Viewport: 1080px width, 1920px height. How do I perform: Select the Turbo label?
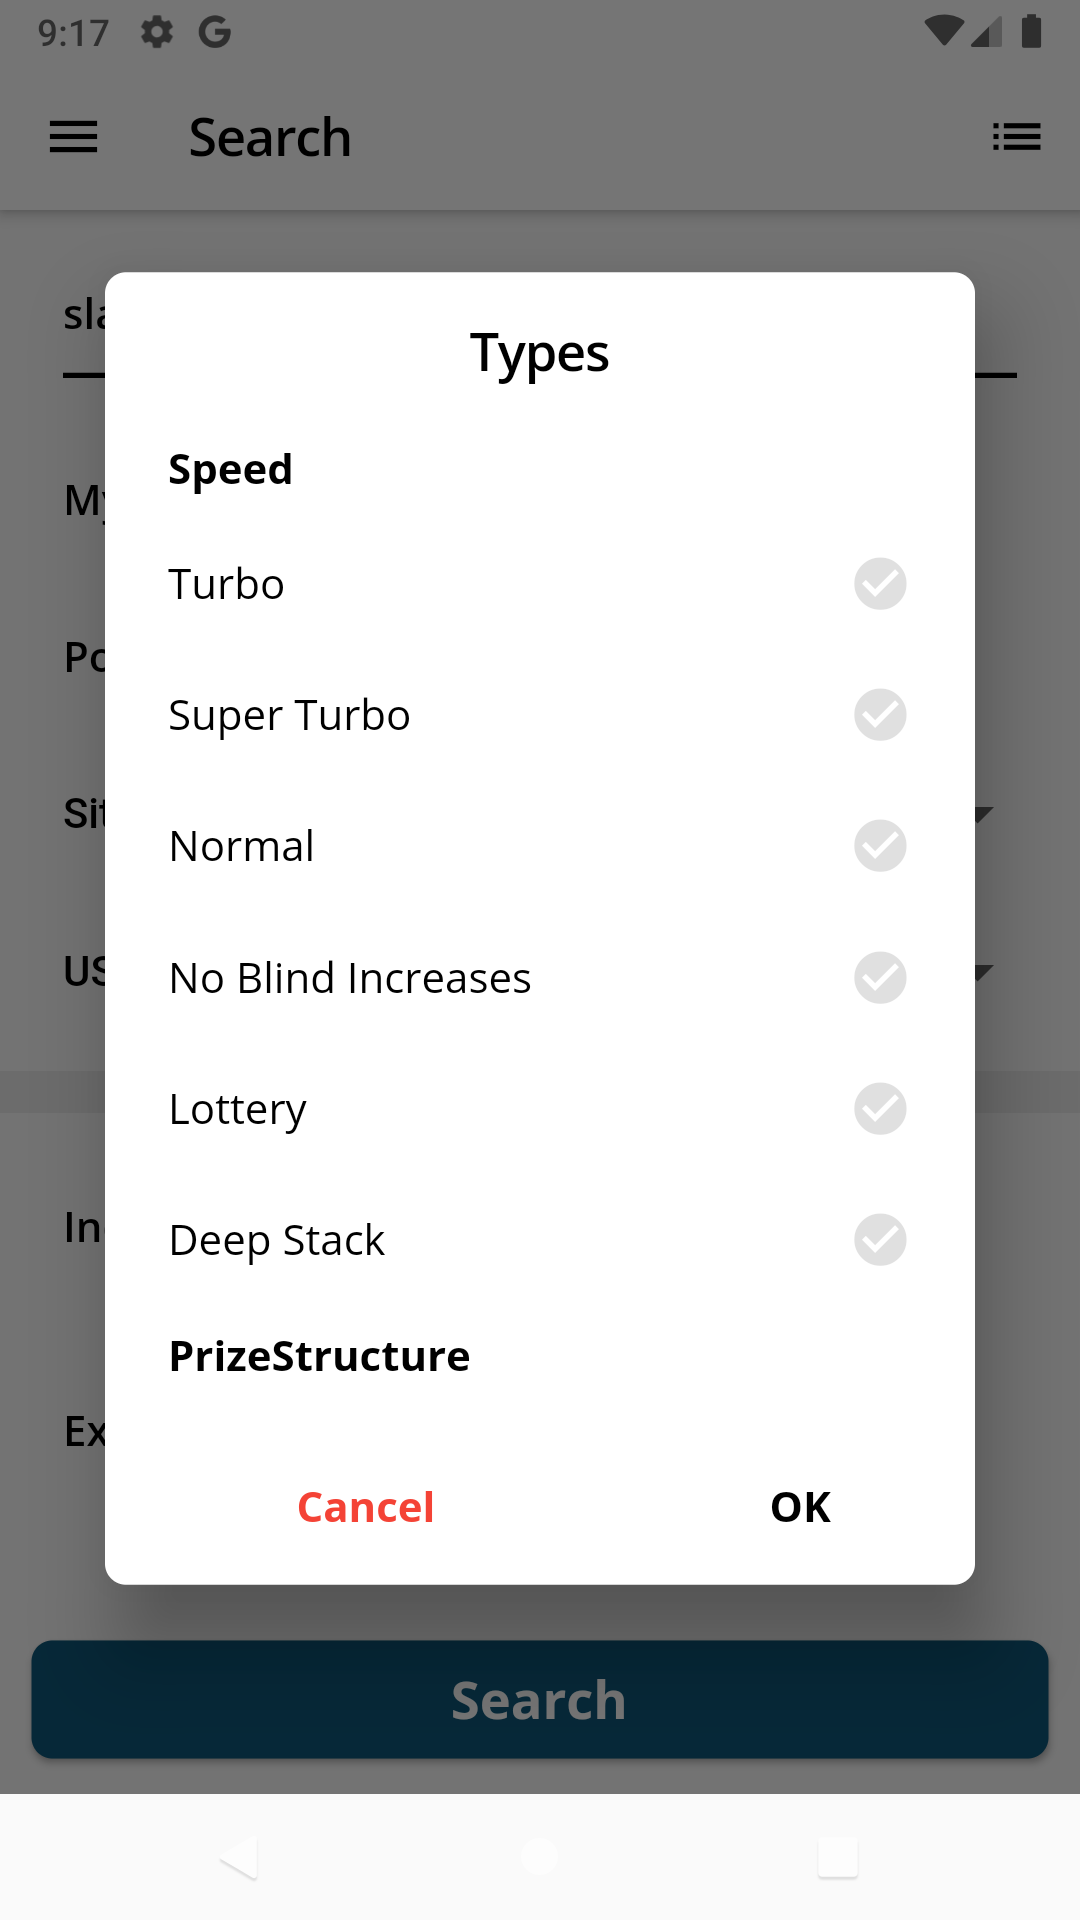coord(227,584)
